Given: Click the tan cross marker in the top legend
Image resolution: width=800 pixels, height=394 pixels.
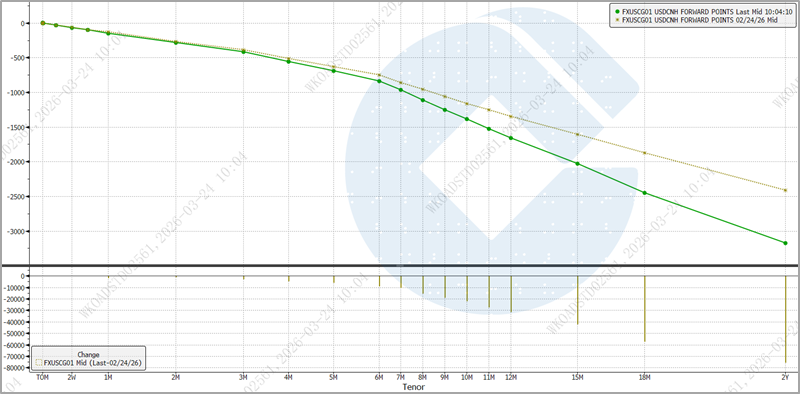Looking at the screenshot, I should pyautogui.click(x=617, y=19).
